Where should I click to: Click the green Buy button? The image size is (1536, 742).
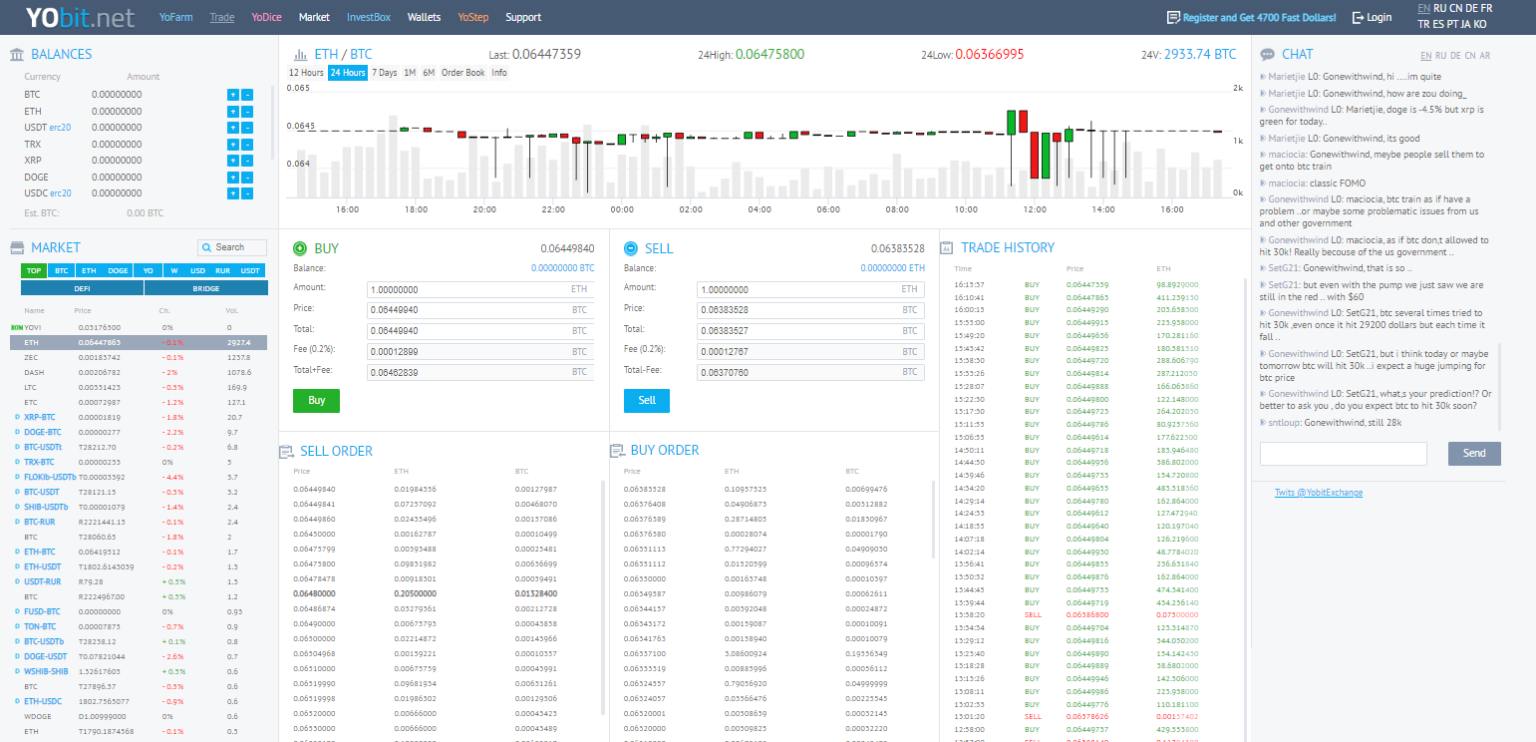point(316,401)
